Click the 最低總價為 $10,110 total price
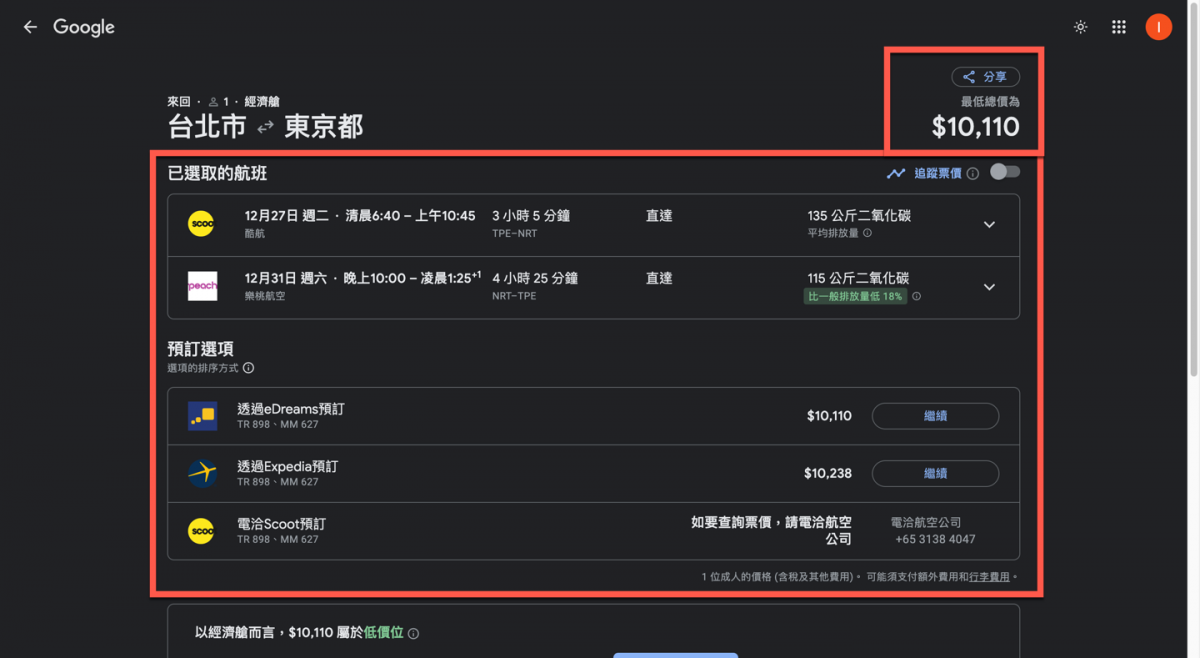 [975, 127]
